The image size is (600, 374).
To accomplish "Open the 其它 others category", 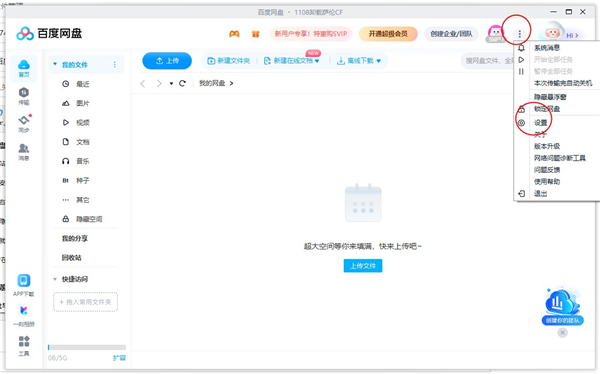I will 76,200.
